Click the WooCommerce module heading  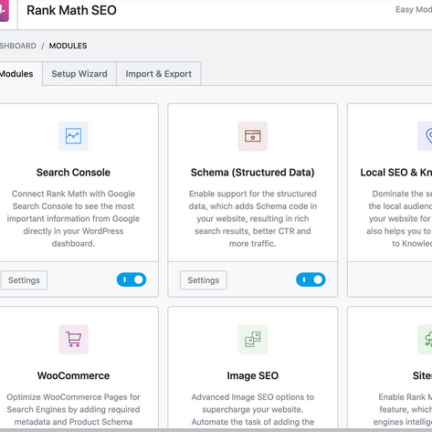pos(73,376)
